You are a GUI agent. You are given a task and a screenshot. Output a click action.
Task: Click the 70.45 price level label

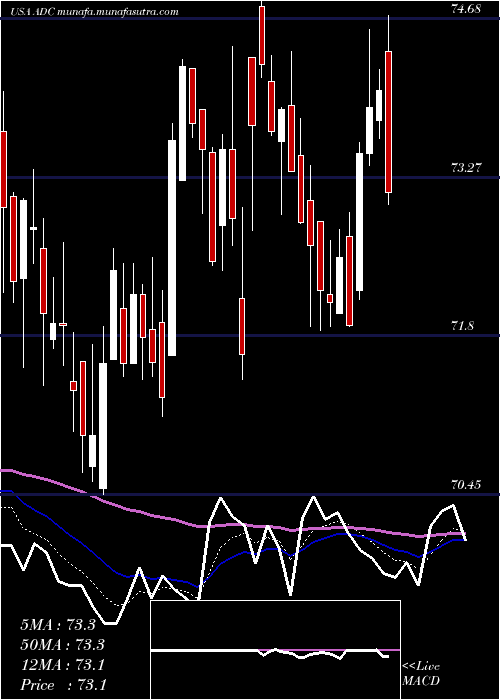point(466,484)
